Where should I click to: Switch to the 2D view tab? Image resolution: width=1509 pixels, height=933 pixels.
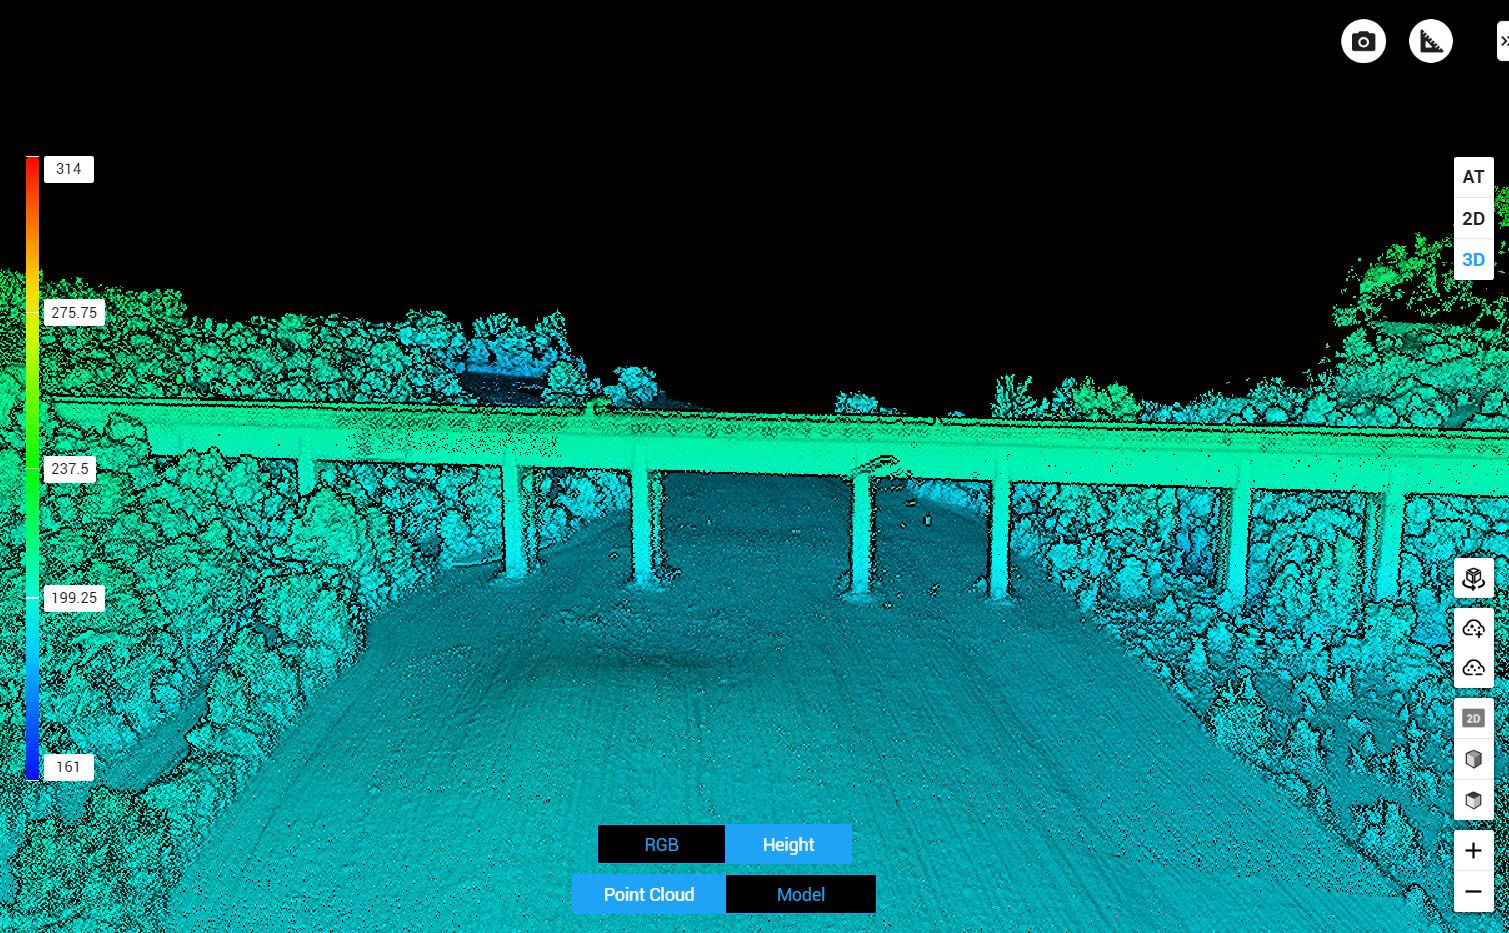pos(1473,219)
